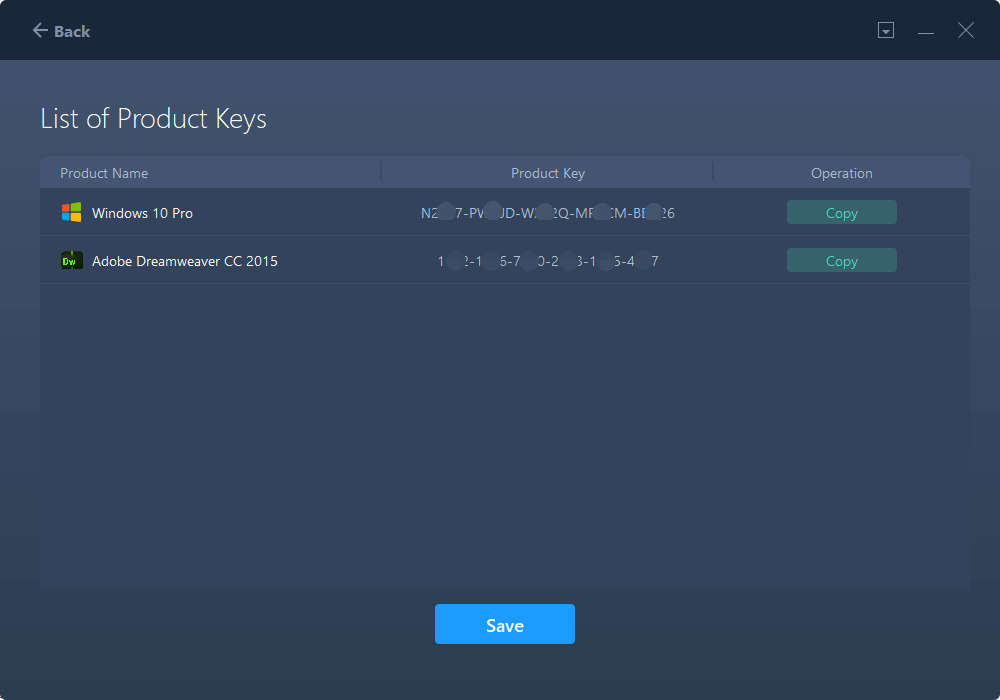Viewport: 1000px width, 700px height.
Task: Click the Windows 10 Pro product key
Action: coord(547,213)
